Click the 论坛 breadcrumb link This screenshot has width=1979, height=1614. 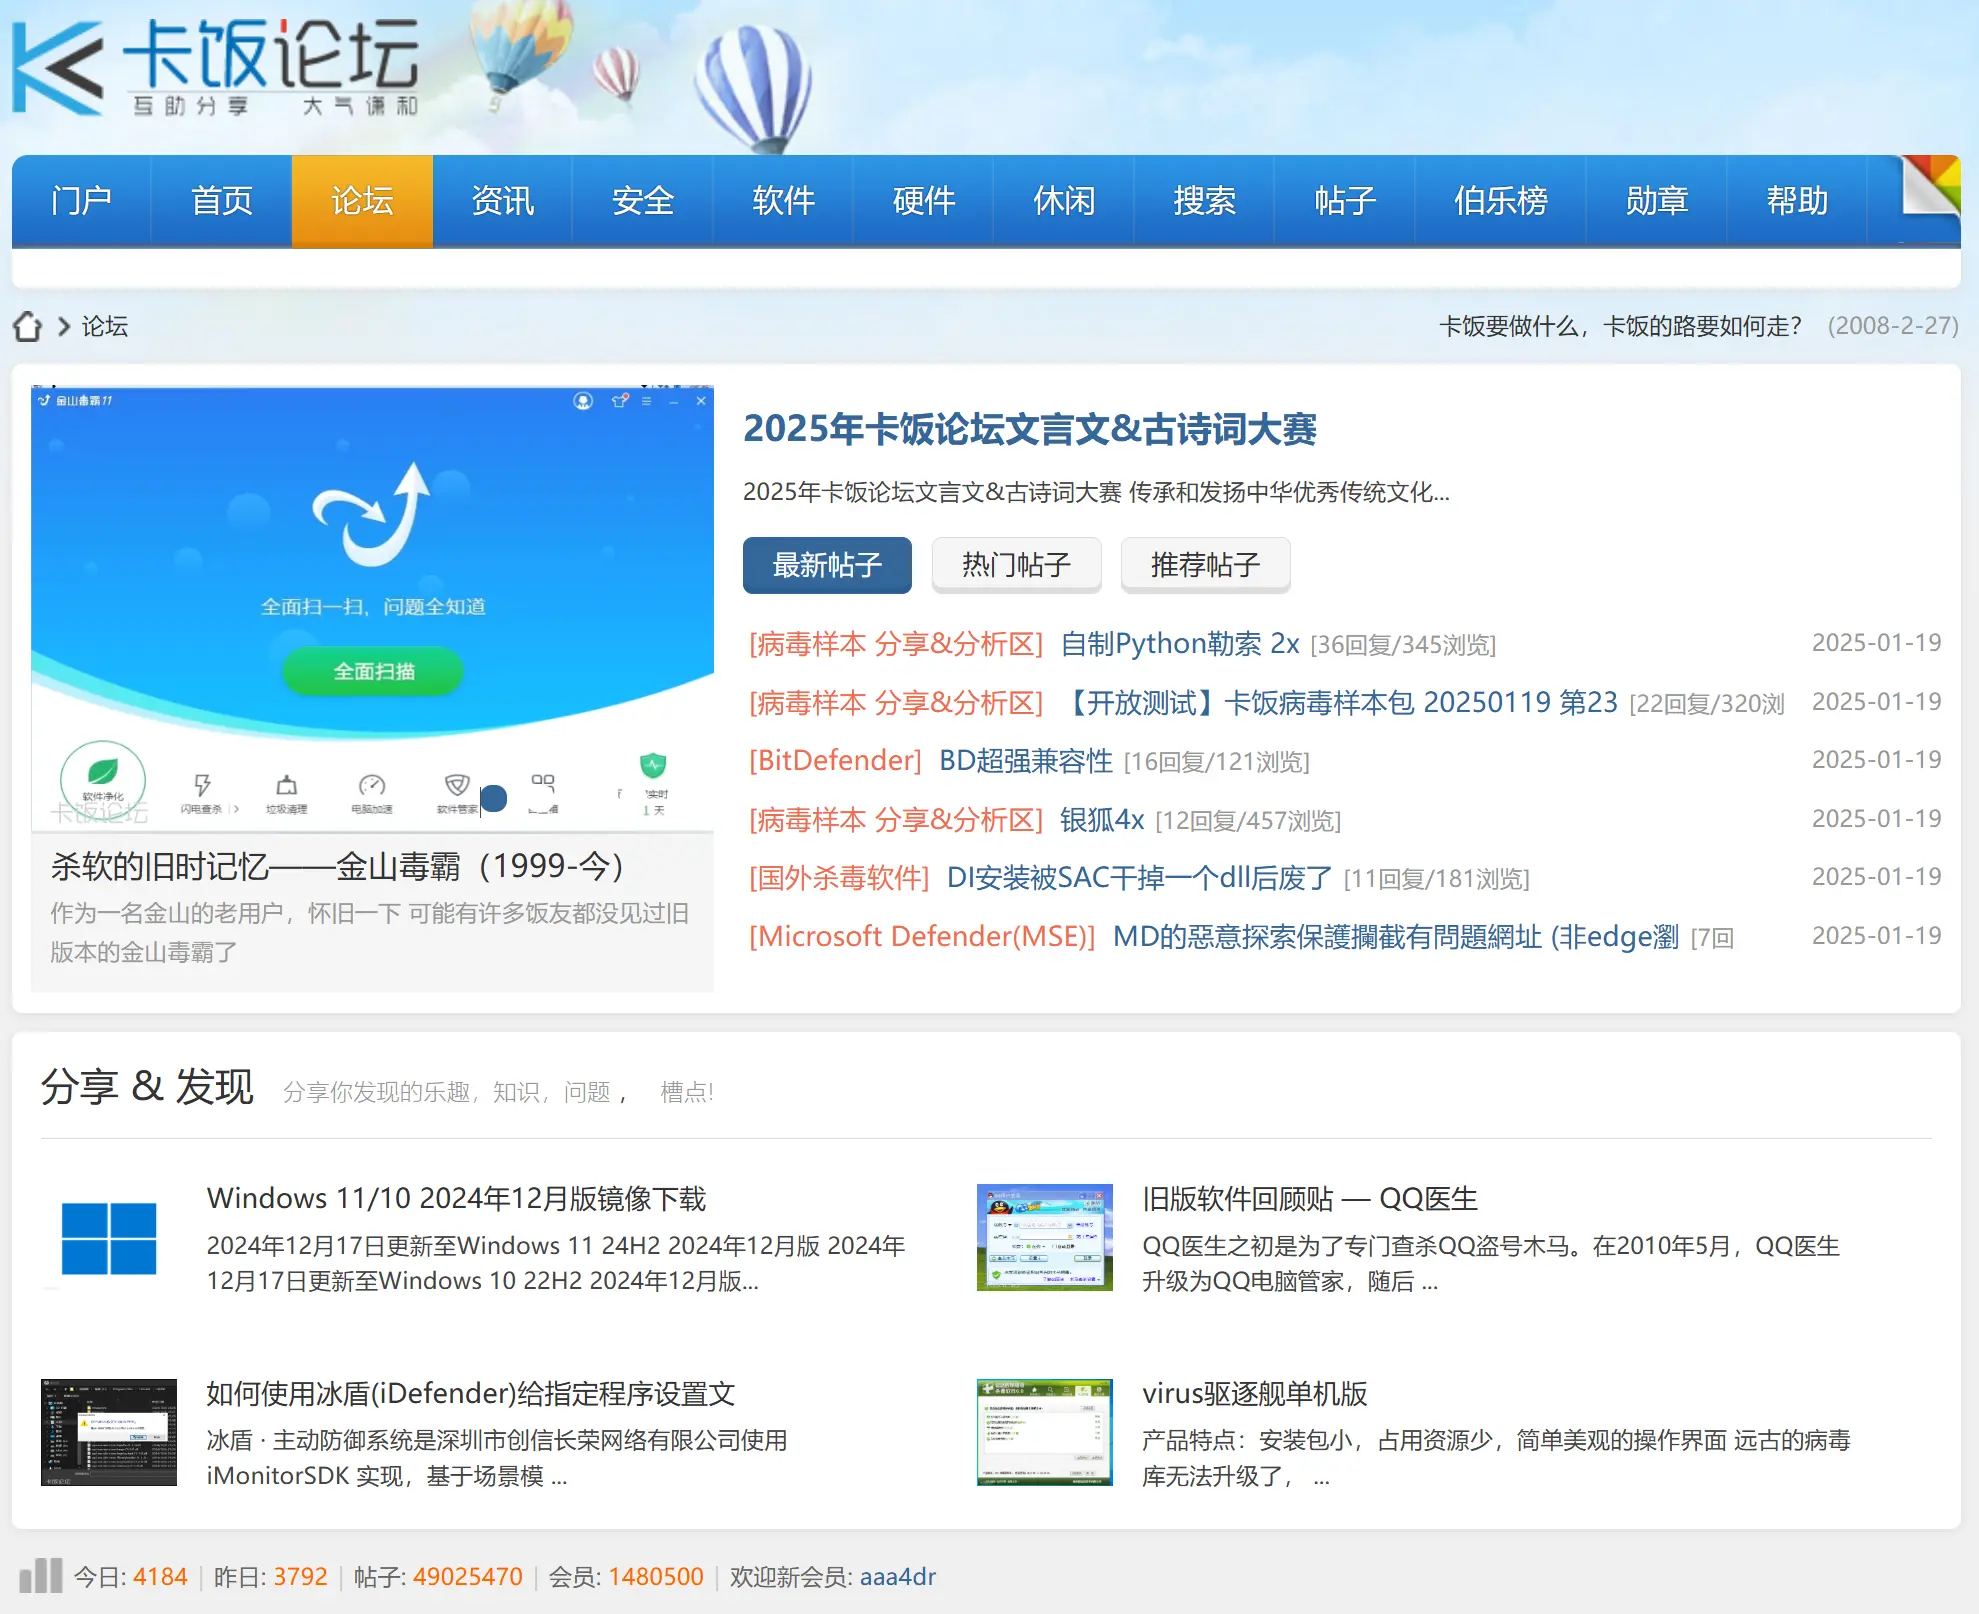tap(104, 326)
